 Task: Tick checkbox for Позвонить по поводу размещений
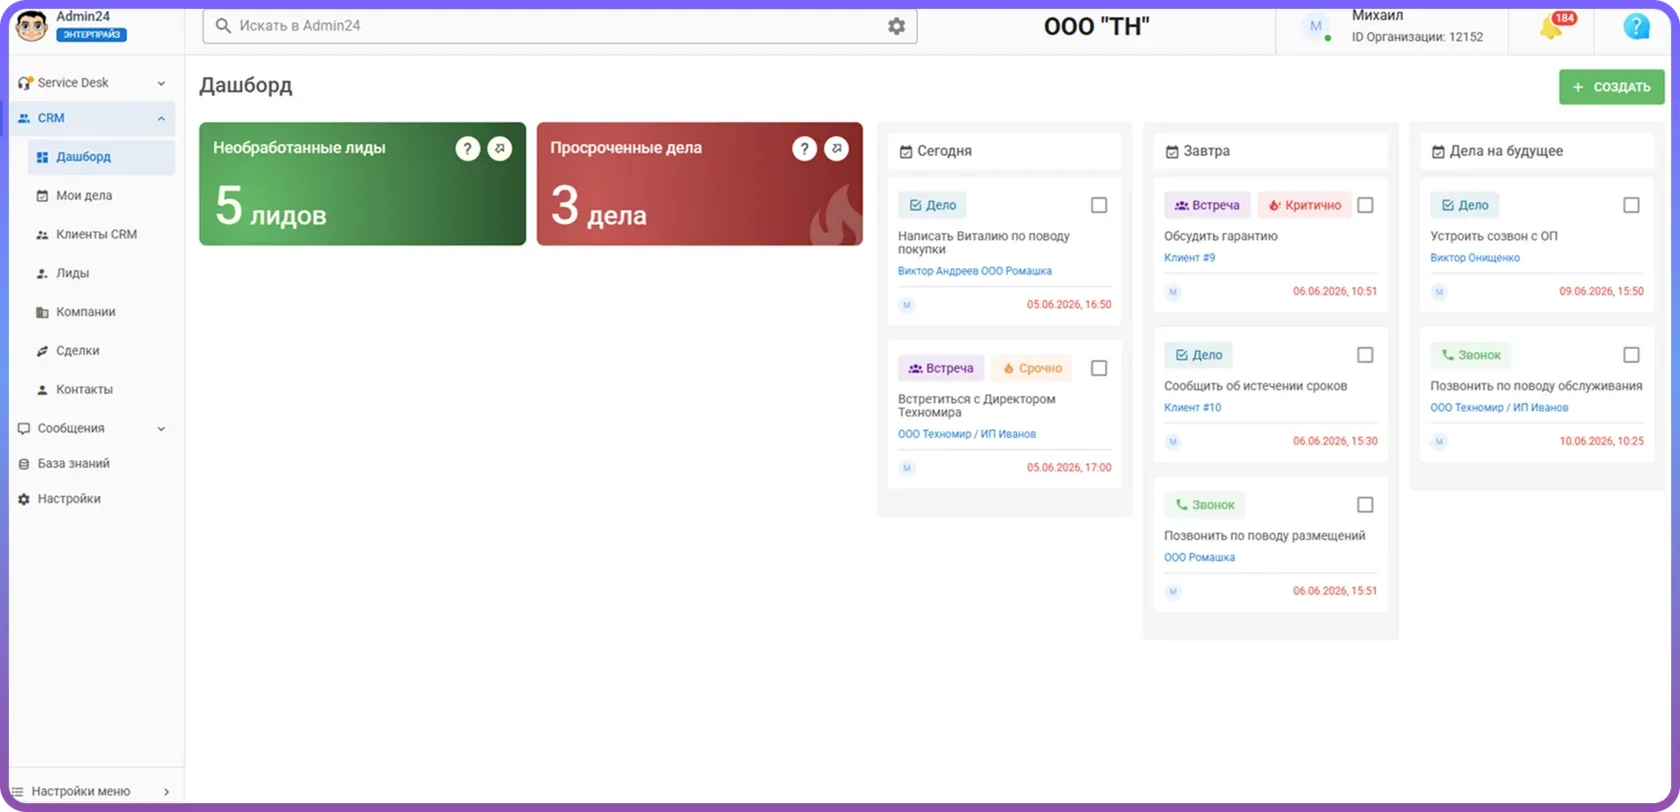(x=1365, y=505)
